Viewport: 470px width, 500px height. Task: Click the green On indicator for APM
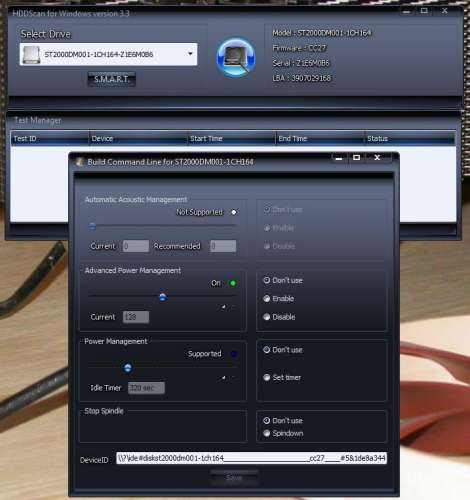tap(233, 283)
